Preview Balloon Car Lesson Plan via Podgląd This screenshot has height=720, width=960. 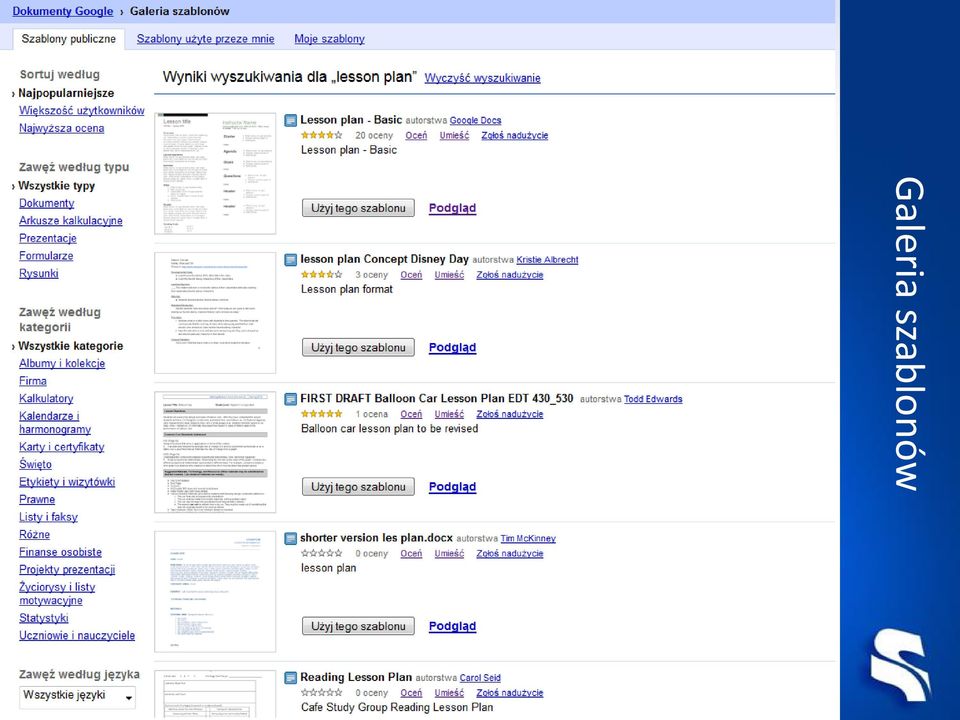click(452, 487)
